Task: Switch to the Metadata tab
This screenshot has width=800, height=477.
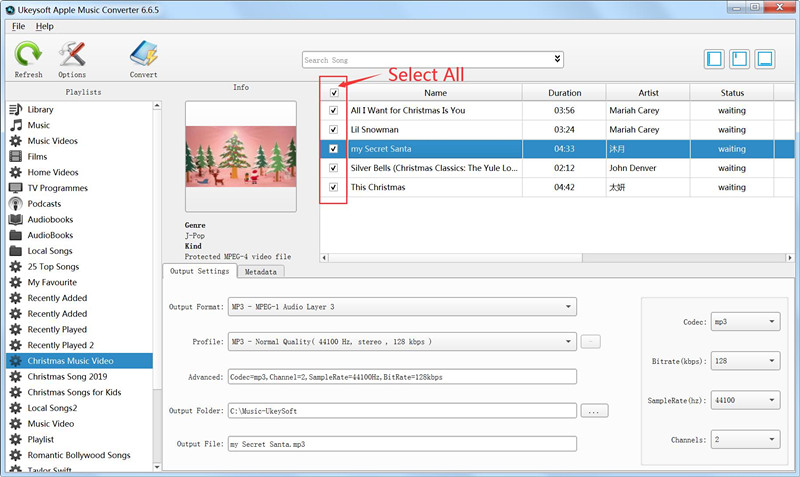Action: 260,272
